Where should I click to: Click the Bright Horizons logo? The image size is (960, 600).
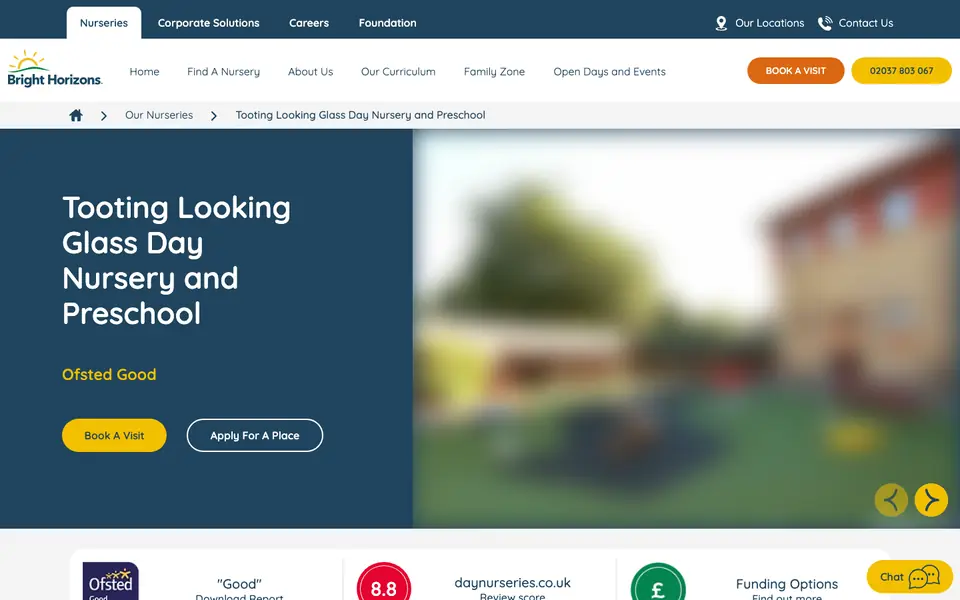coord(54,69)
